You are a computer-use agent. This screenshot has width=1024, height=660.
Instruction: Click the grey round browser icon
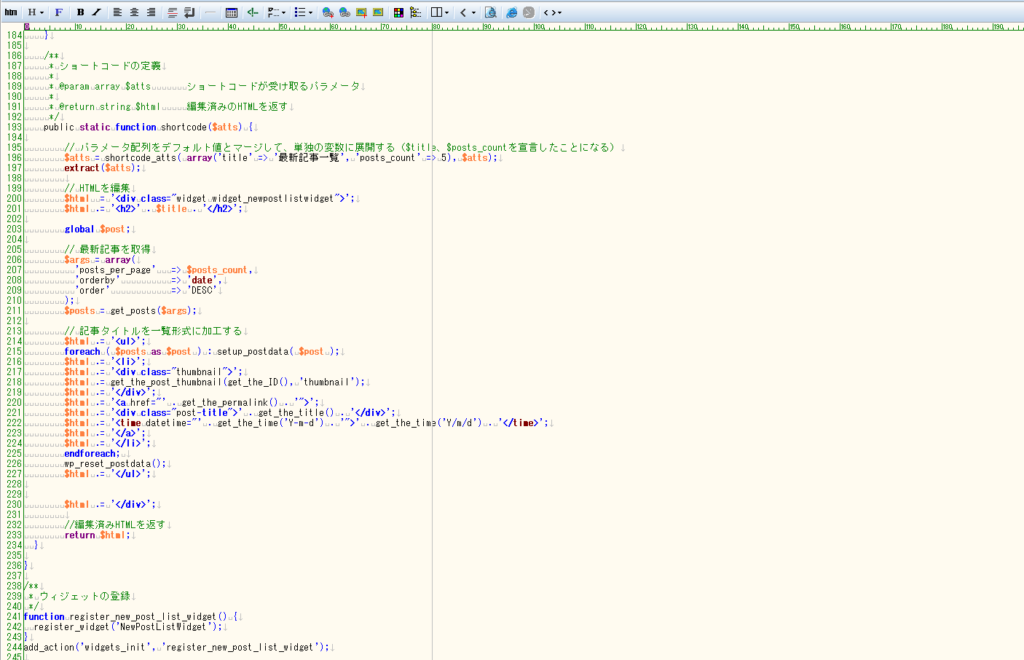pos(529,12)
